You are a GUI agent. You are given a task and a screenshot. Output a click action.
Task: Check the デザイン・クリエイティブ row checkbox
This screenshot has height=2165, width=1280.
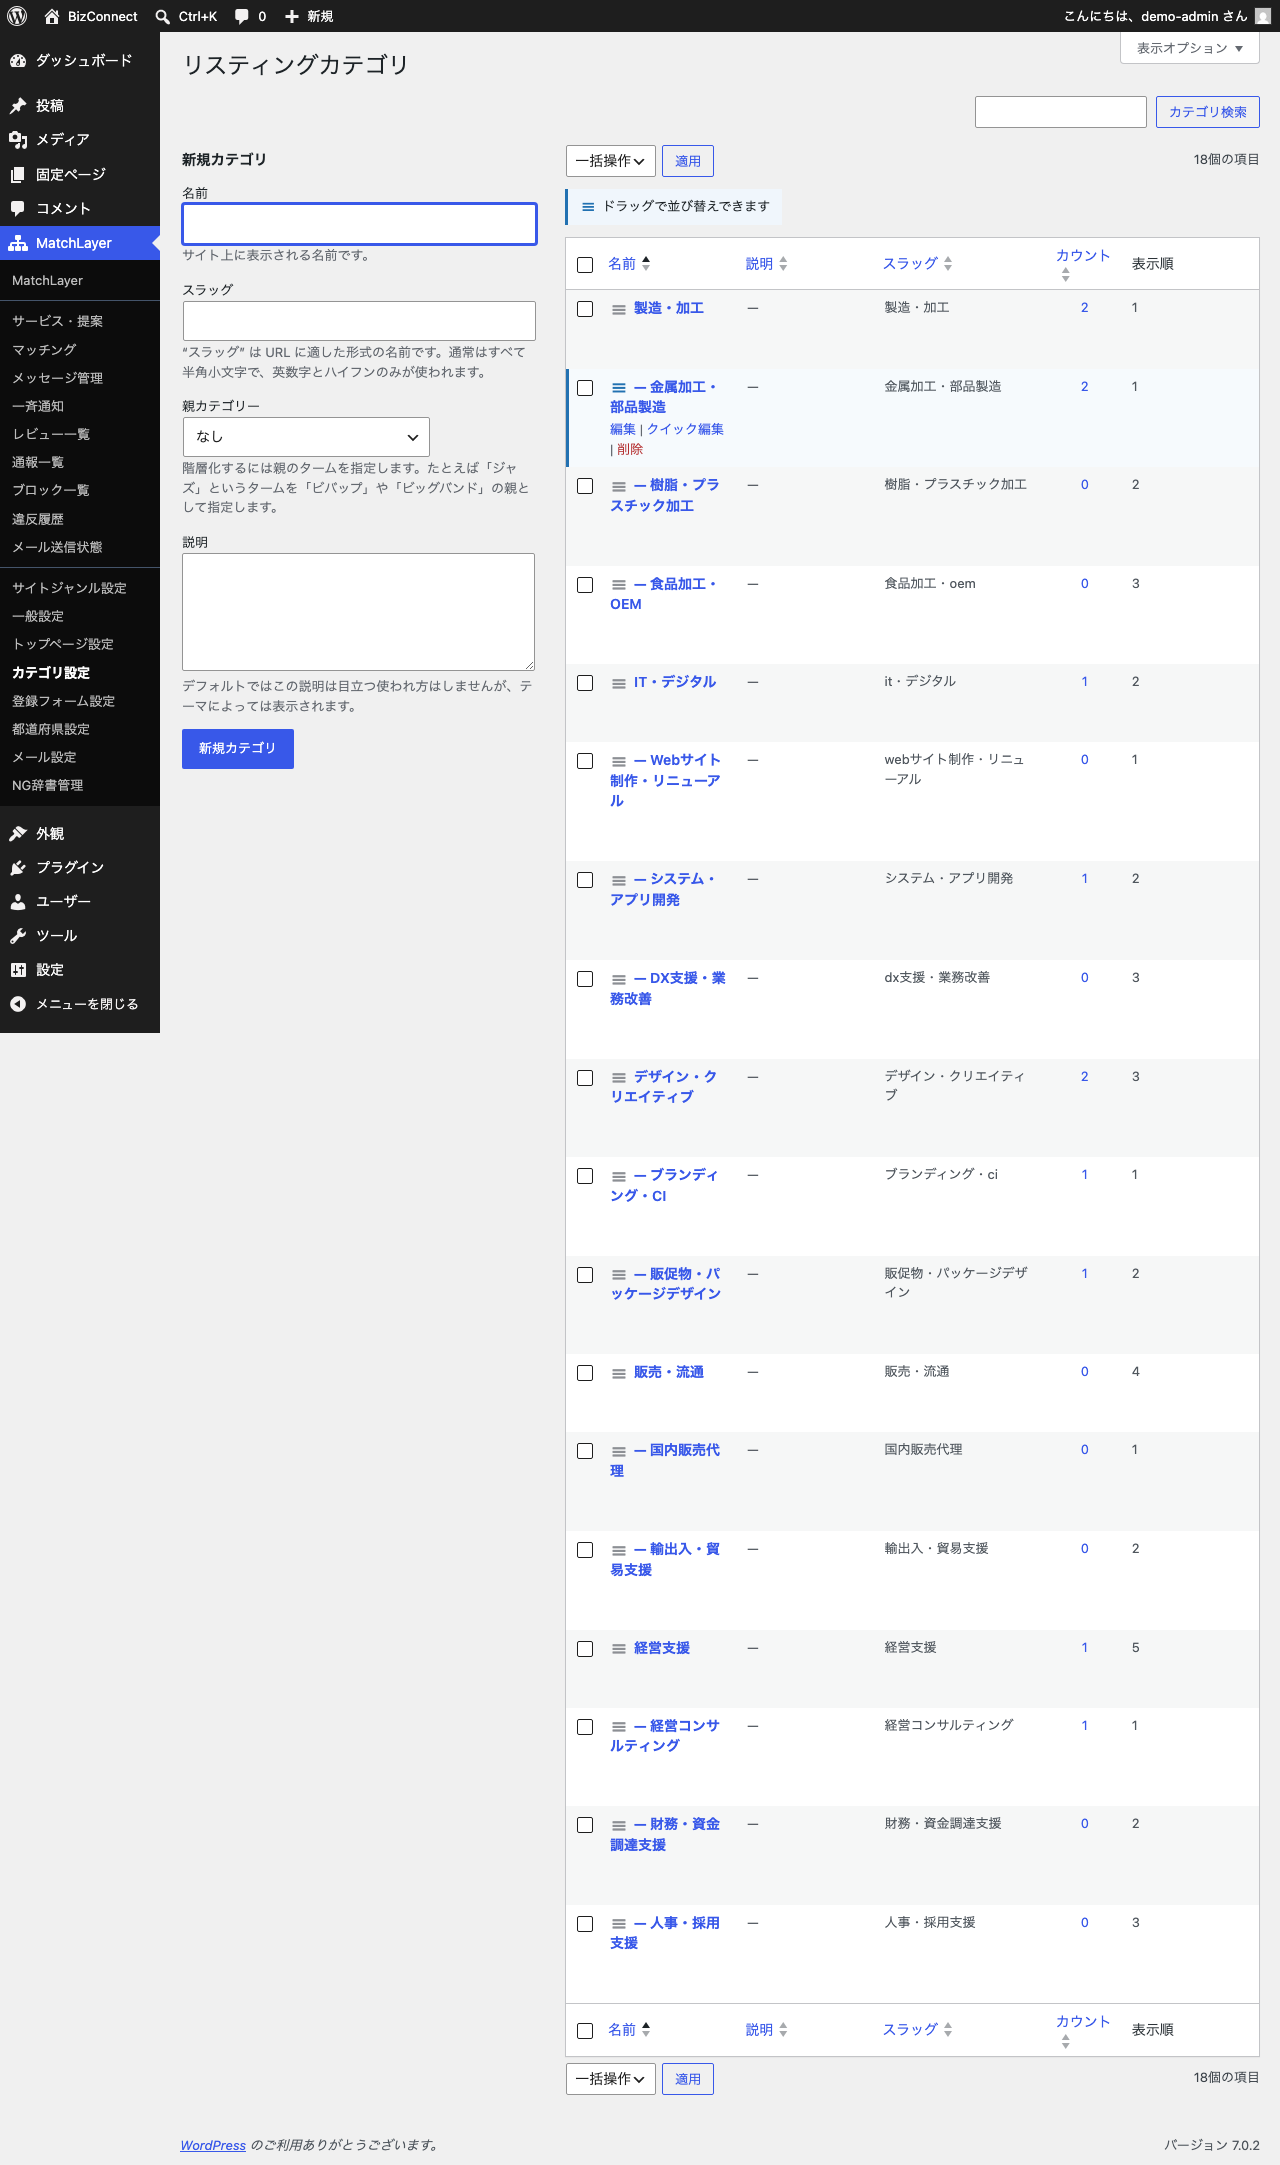point(585,1078)
